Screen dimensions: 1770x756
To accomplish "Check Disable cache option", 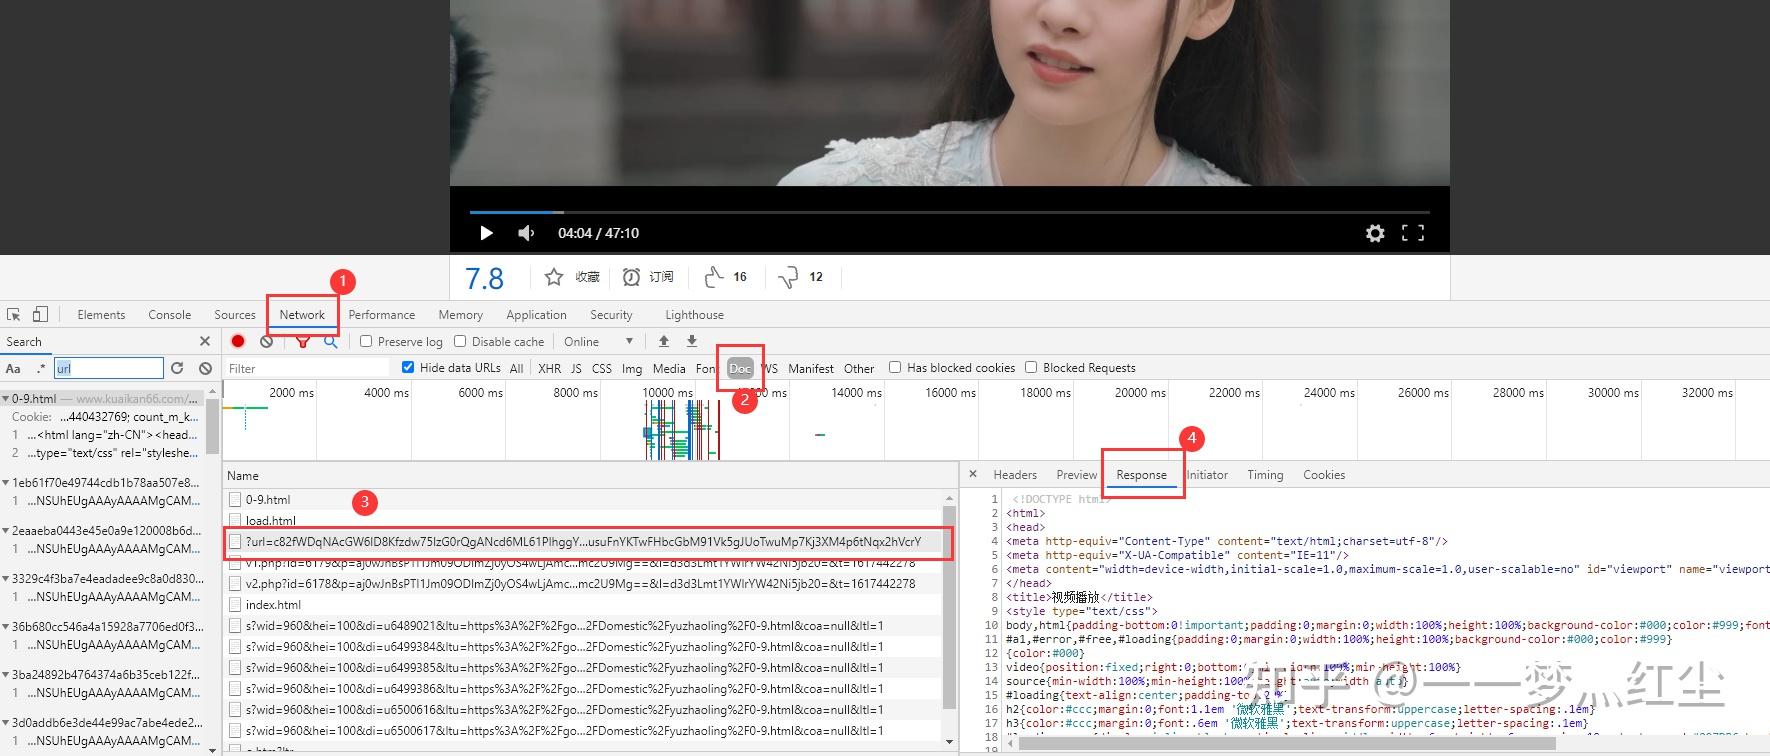I will tap(460, 341).
